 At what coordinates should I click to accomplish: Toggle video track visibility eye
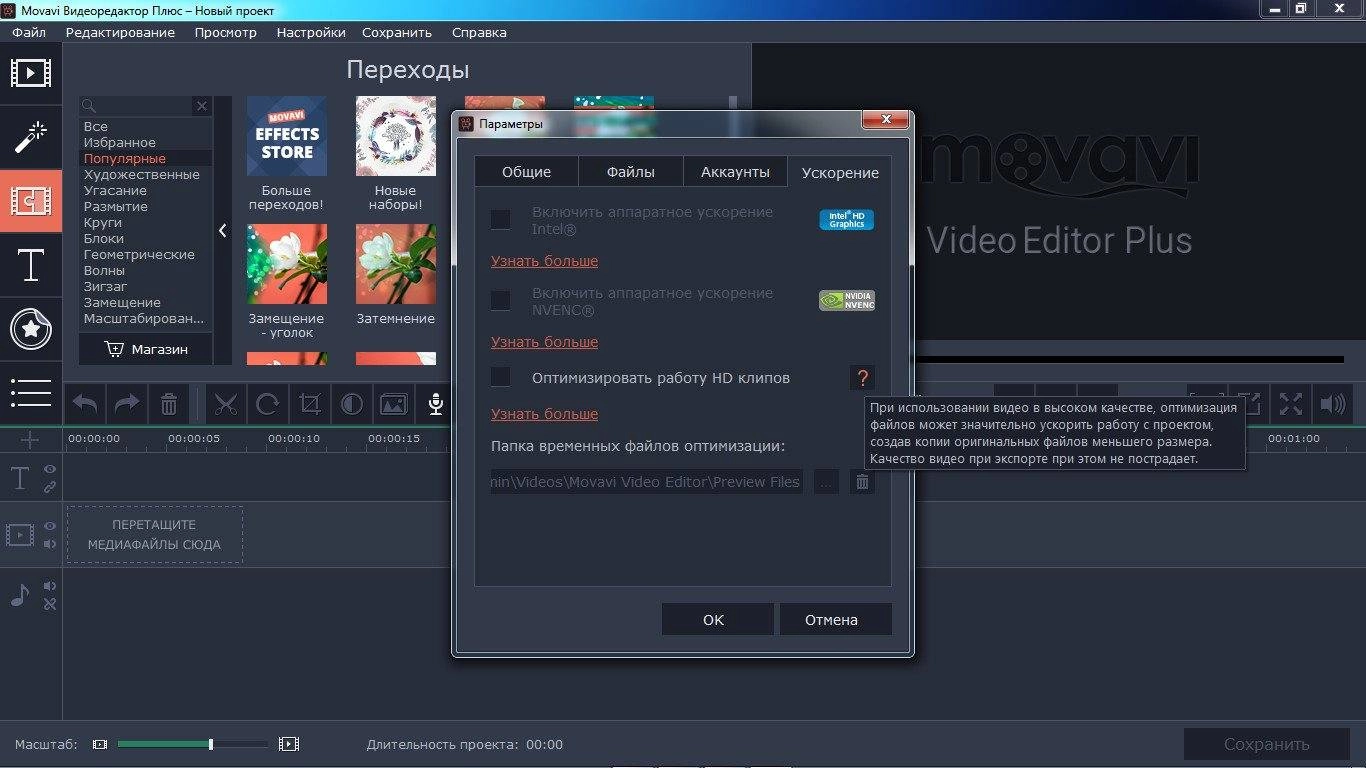(x=50, y=526)
